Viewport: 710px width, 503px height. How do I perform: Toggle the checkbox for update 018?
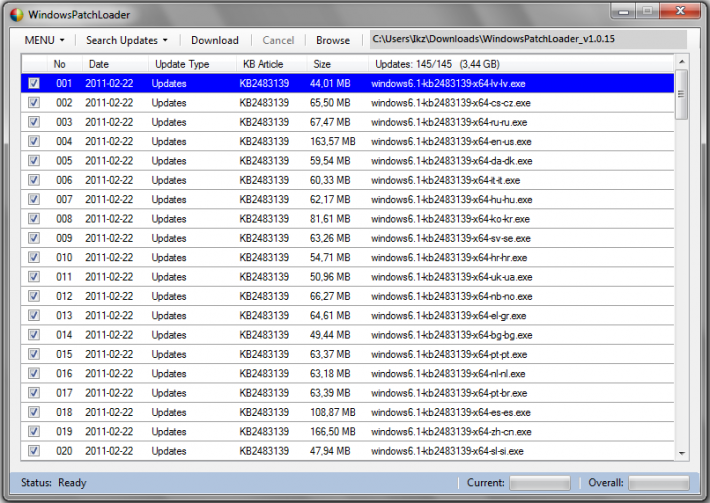[x=34, y=412]
